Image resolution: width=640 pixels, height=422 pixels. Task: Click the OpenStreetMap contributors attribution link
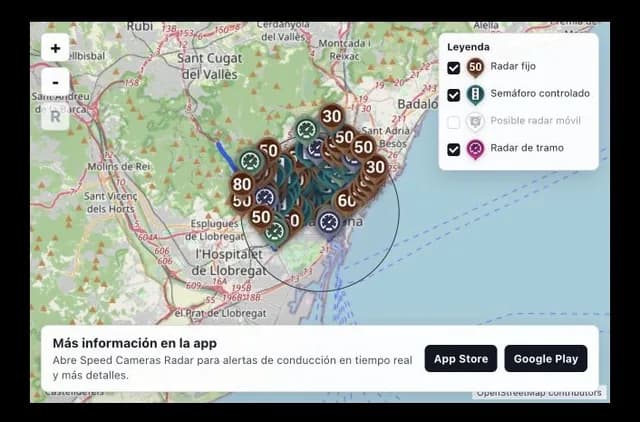point(539,393)
